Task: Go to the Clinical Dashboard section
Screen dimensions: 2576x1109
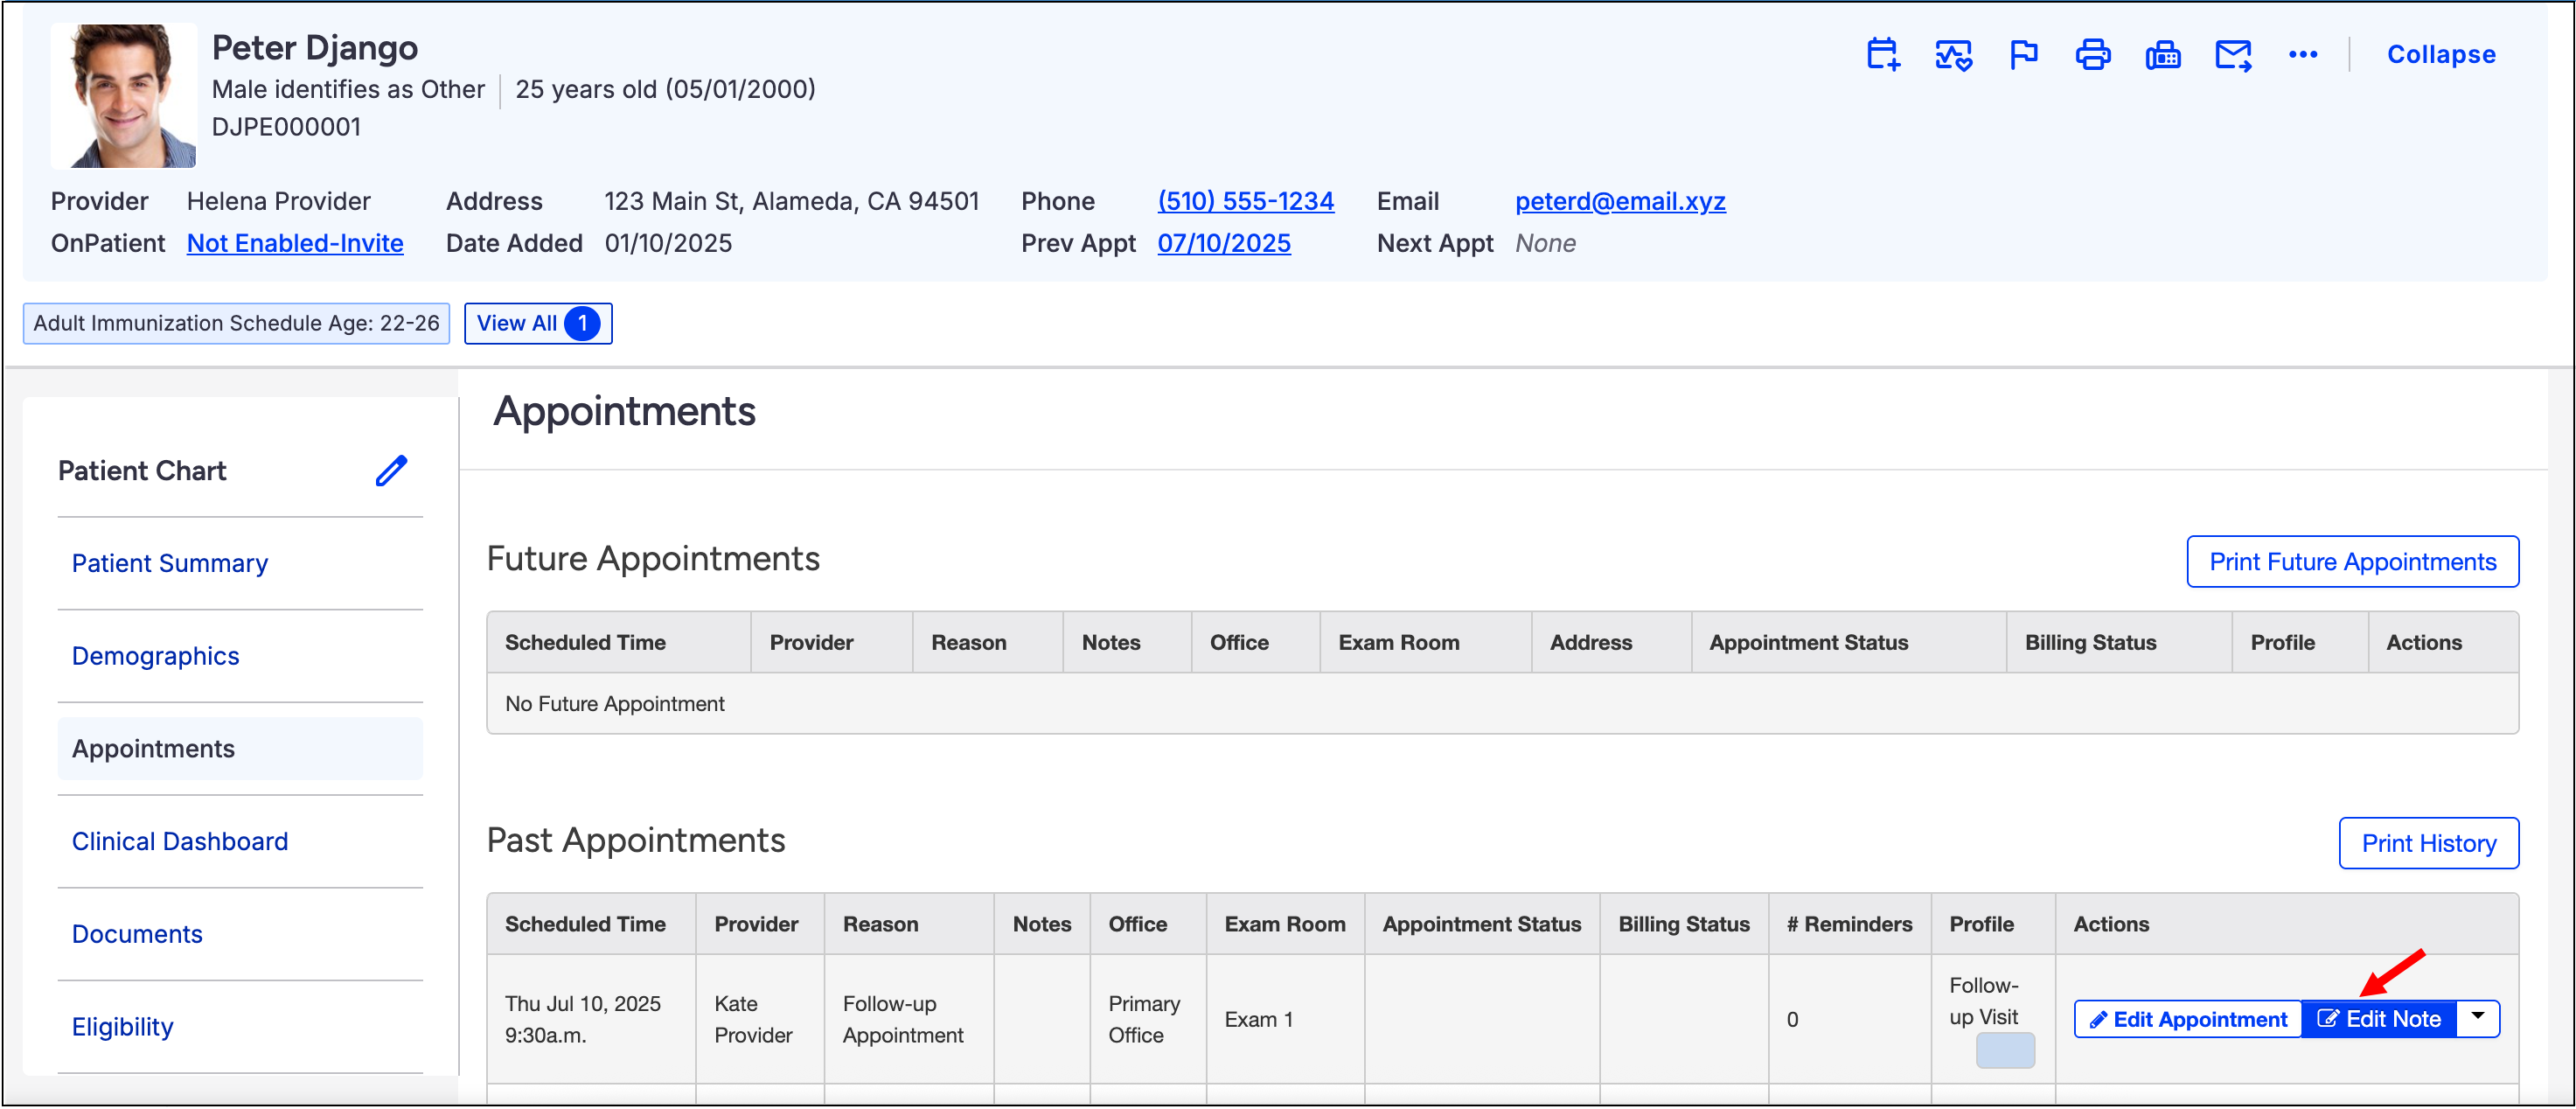Action: pos(180,841)
